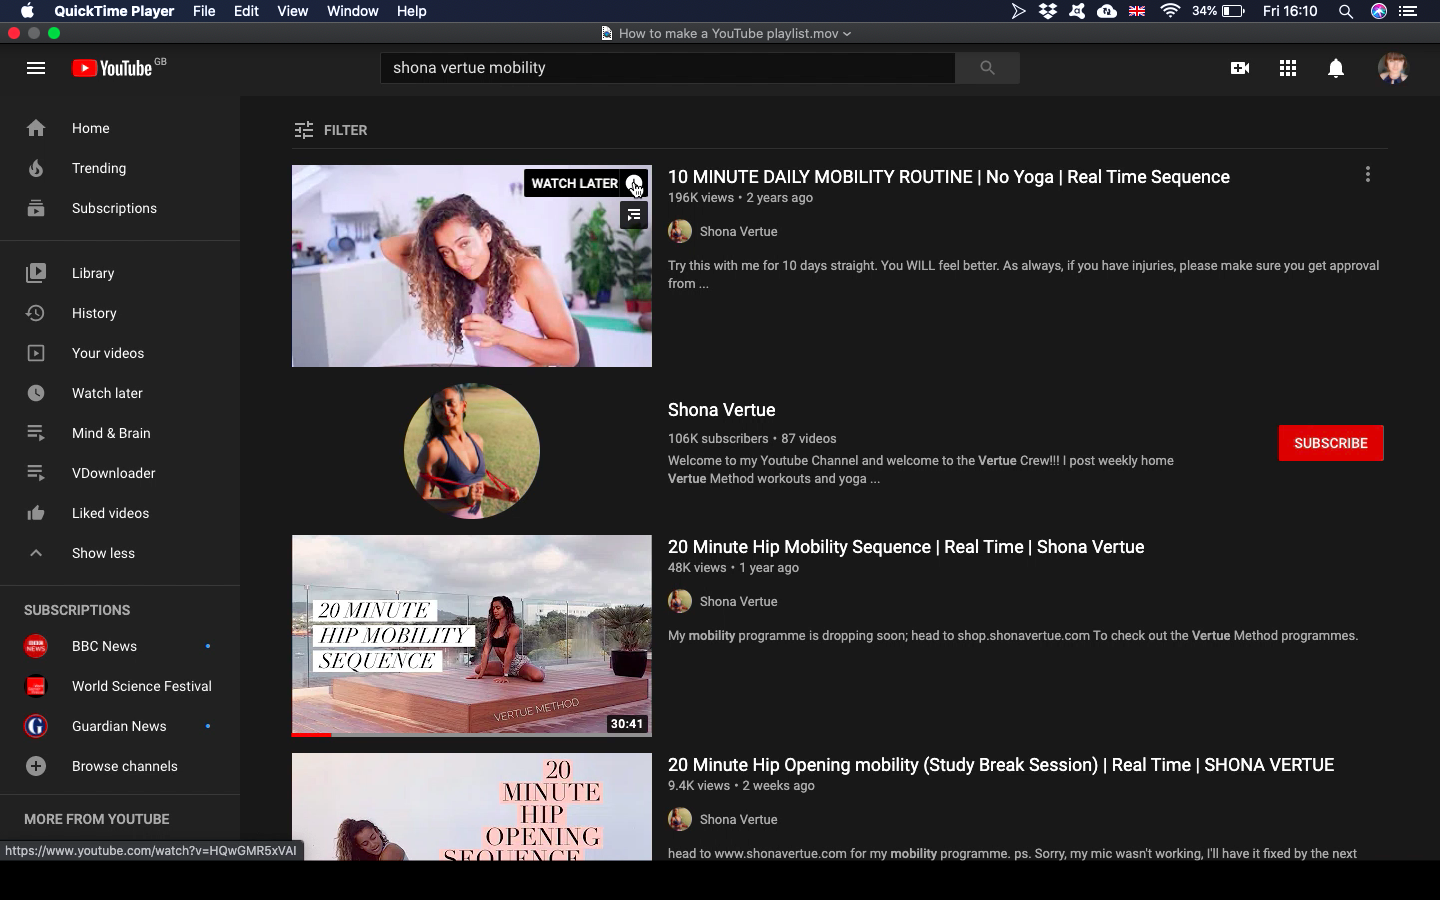1440x900 pixels.
Task: Click the menu bar clock Fri 16:10
Action: pos(1290,11)
